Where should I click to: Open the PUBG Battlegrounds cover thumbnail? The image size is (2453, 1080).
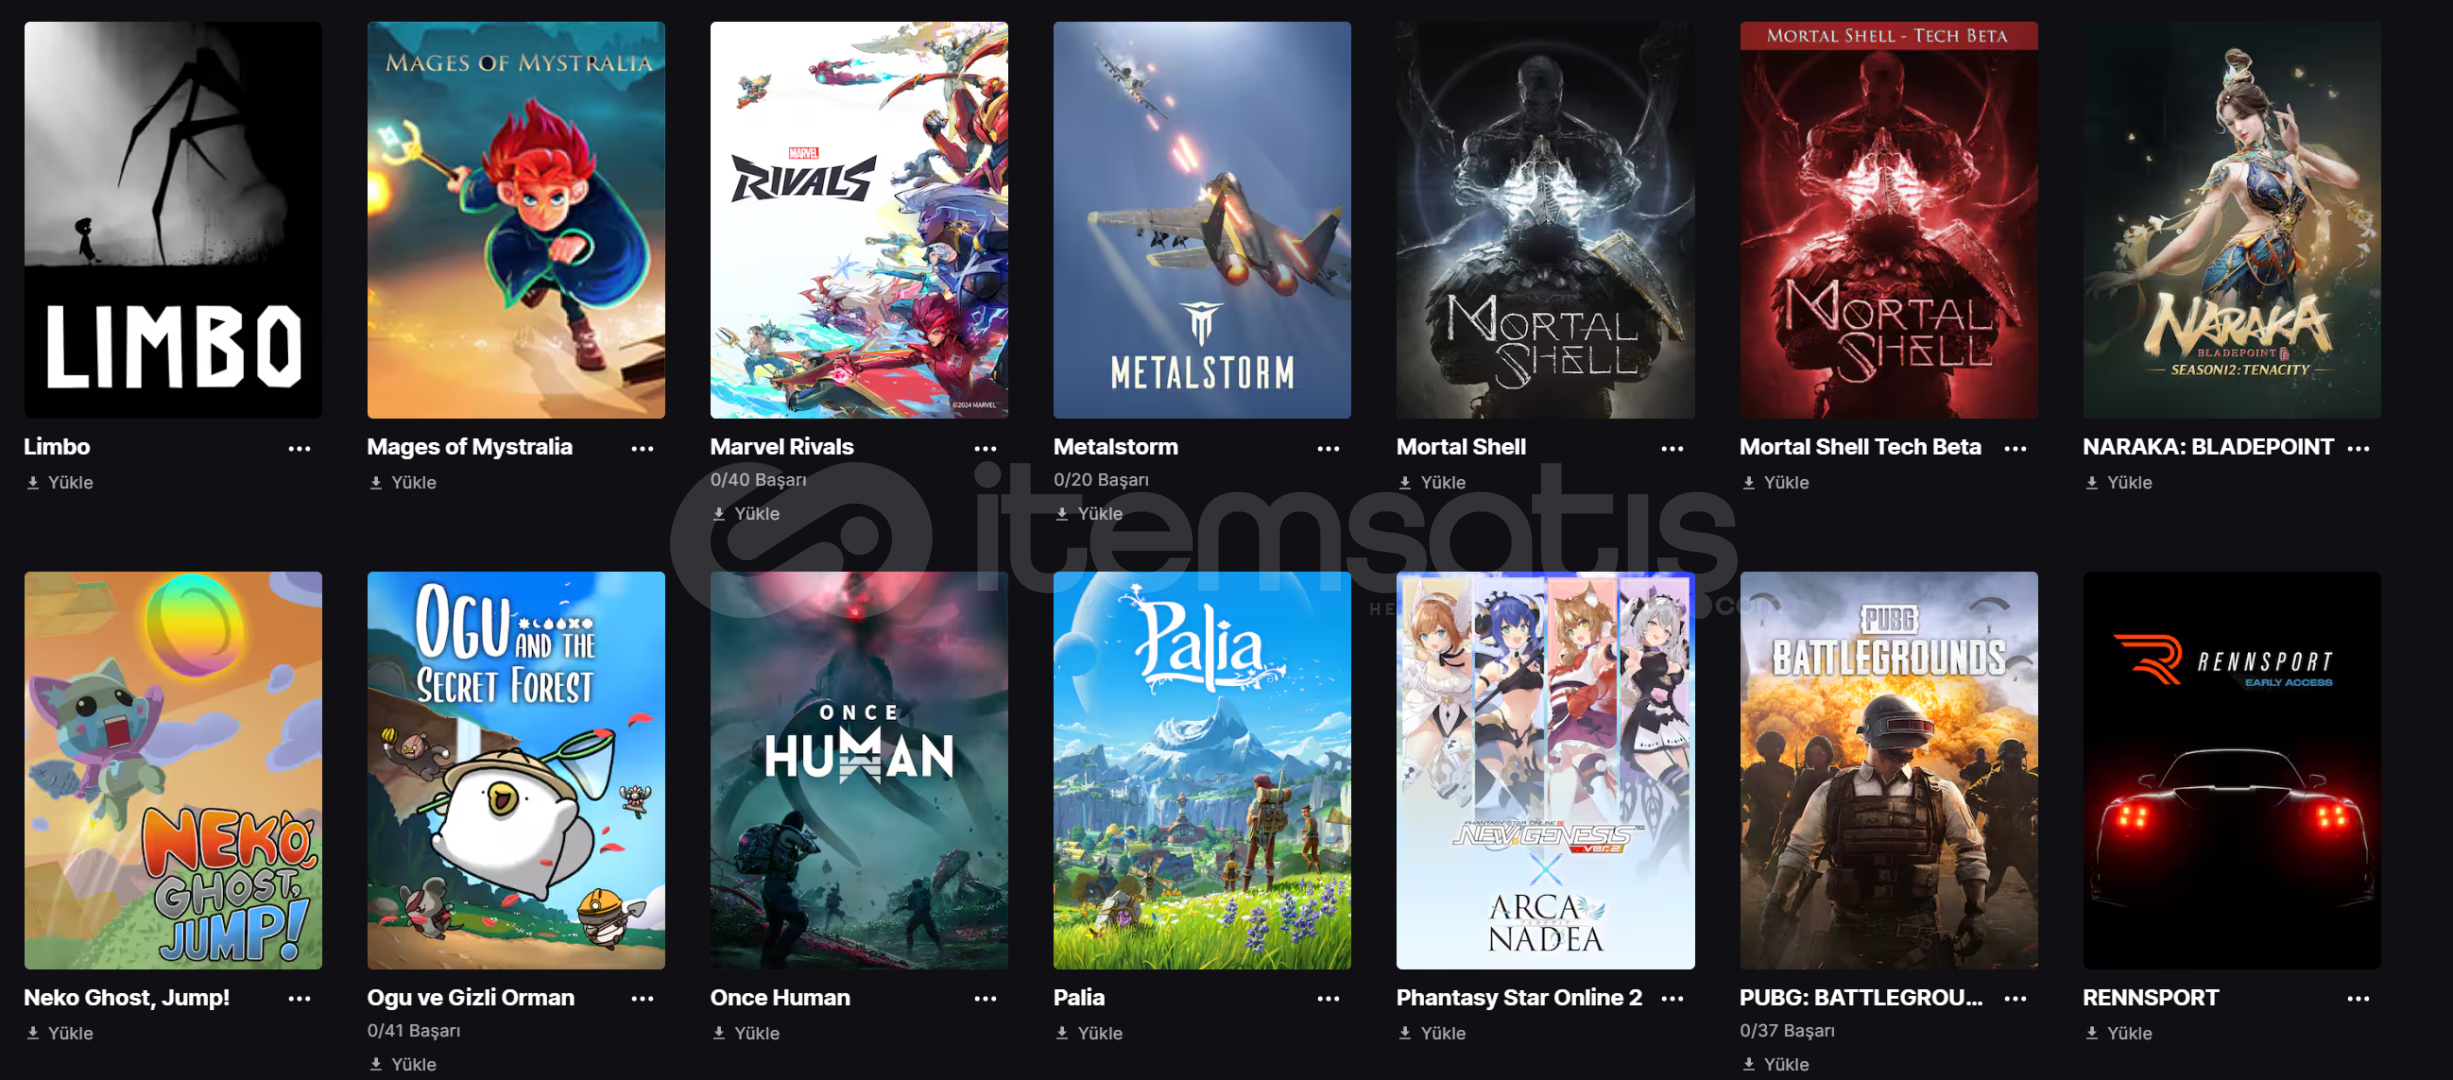pyautogui.click(x=1888, y=770)
